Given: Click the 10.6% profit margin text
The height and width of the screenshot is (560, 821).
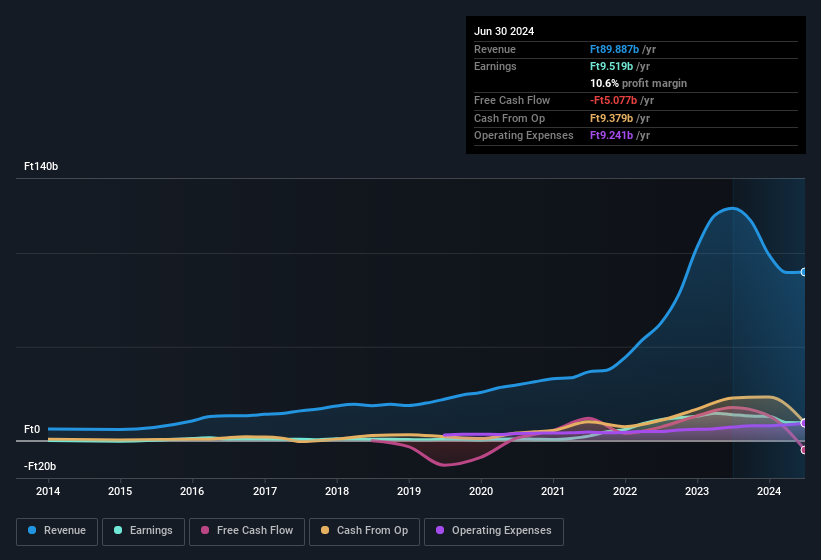Looking at the screenshot, I should click(x=638, y=83).
